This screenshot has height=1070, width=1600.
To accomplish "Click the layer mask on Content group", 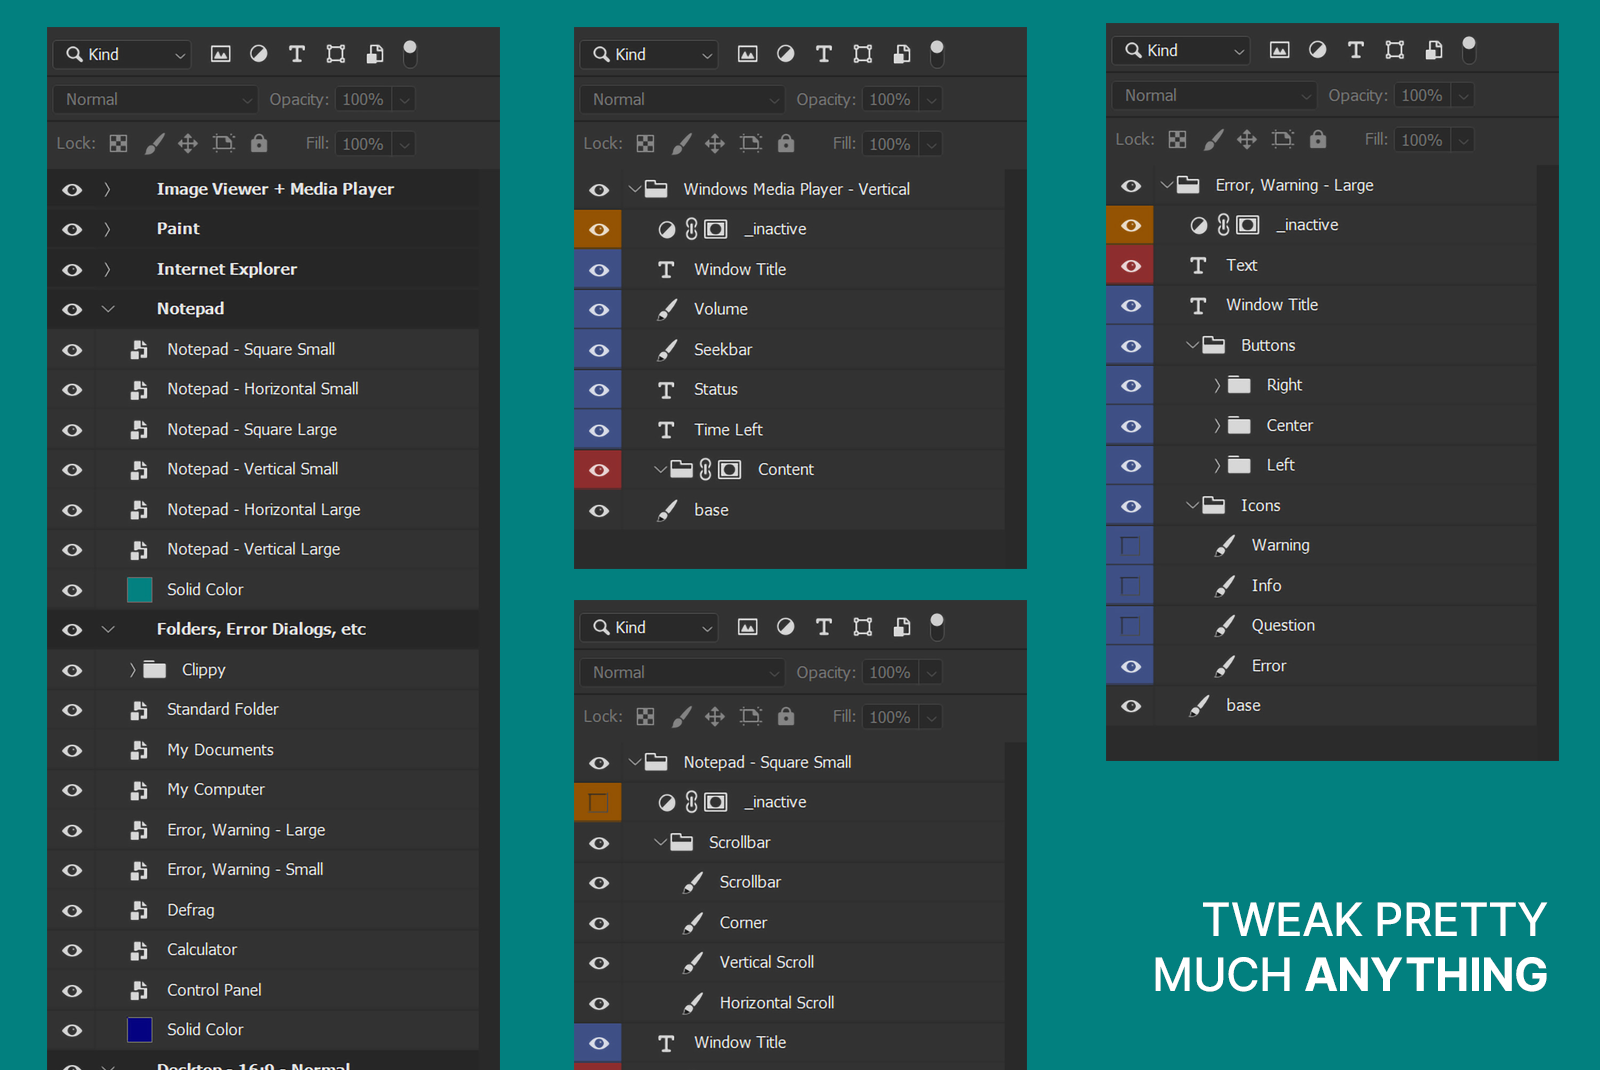I will [730, 470].
